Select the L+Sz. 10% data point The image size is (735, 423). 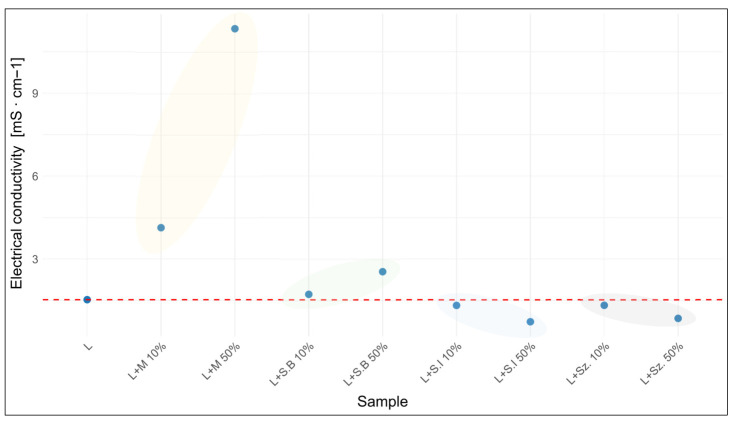tap(604, 306)
